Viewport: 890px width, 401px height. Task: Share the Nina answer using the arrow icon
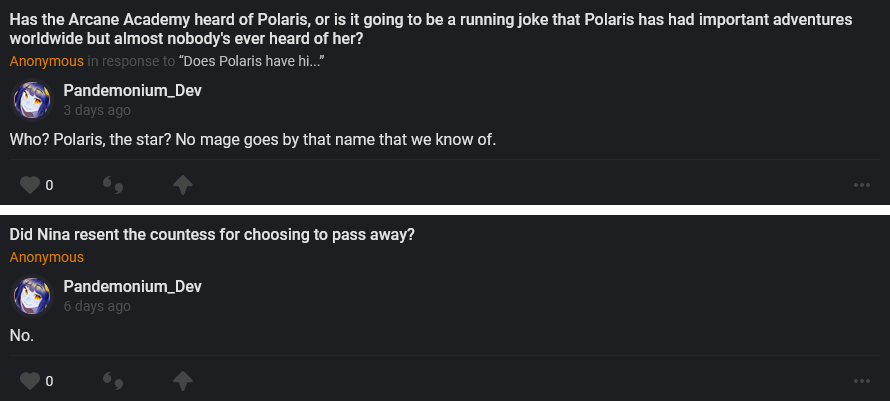[x=182, y=381]
